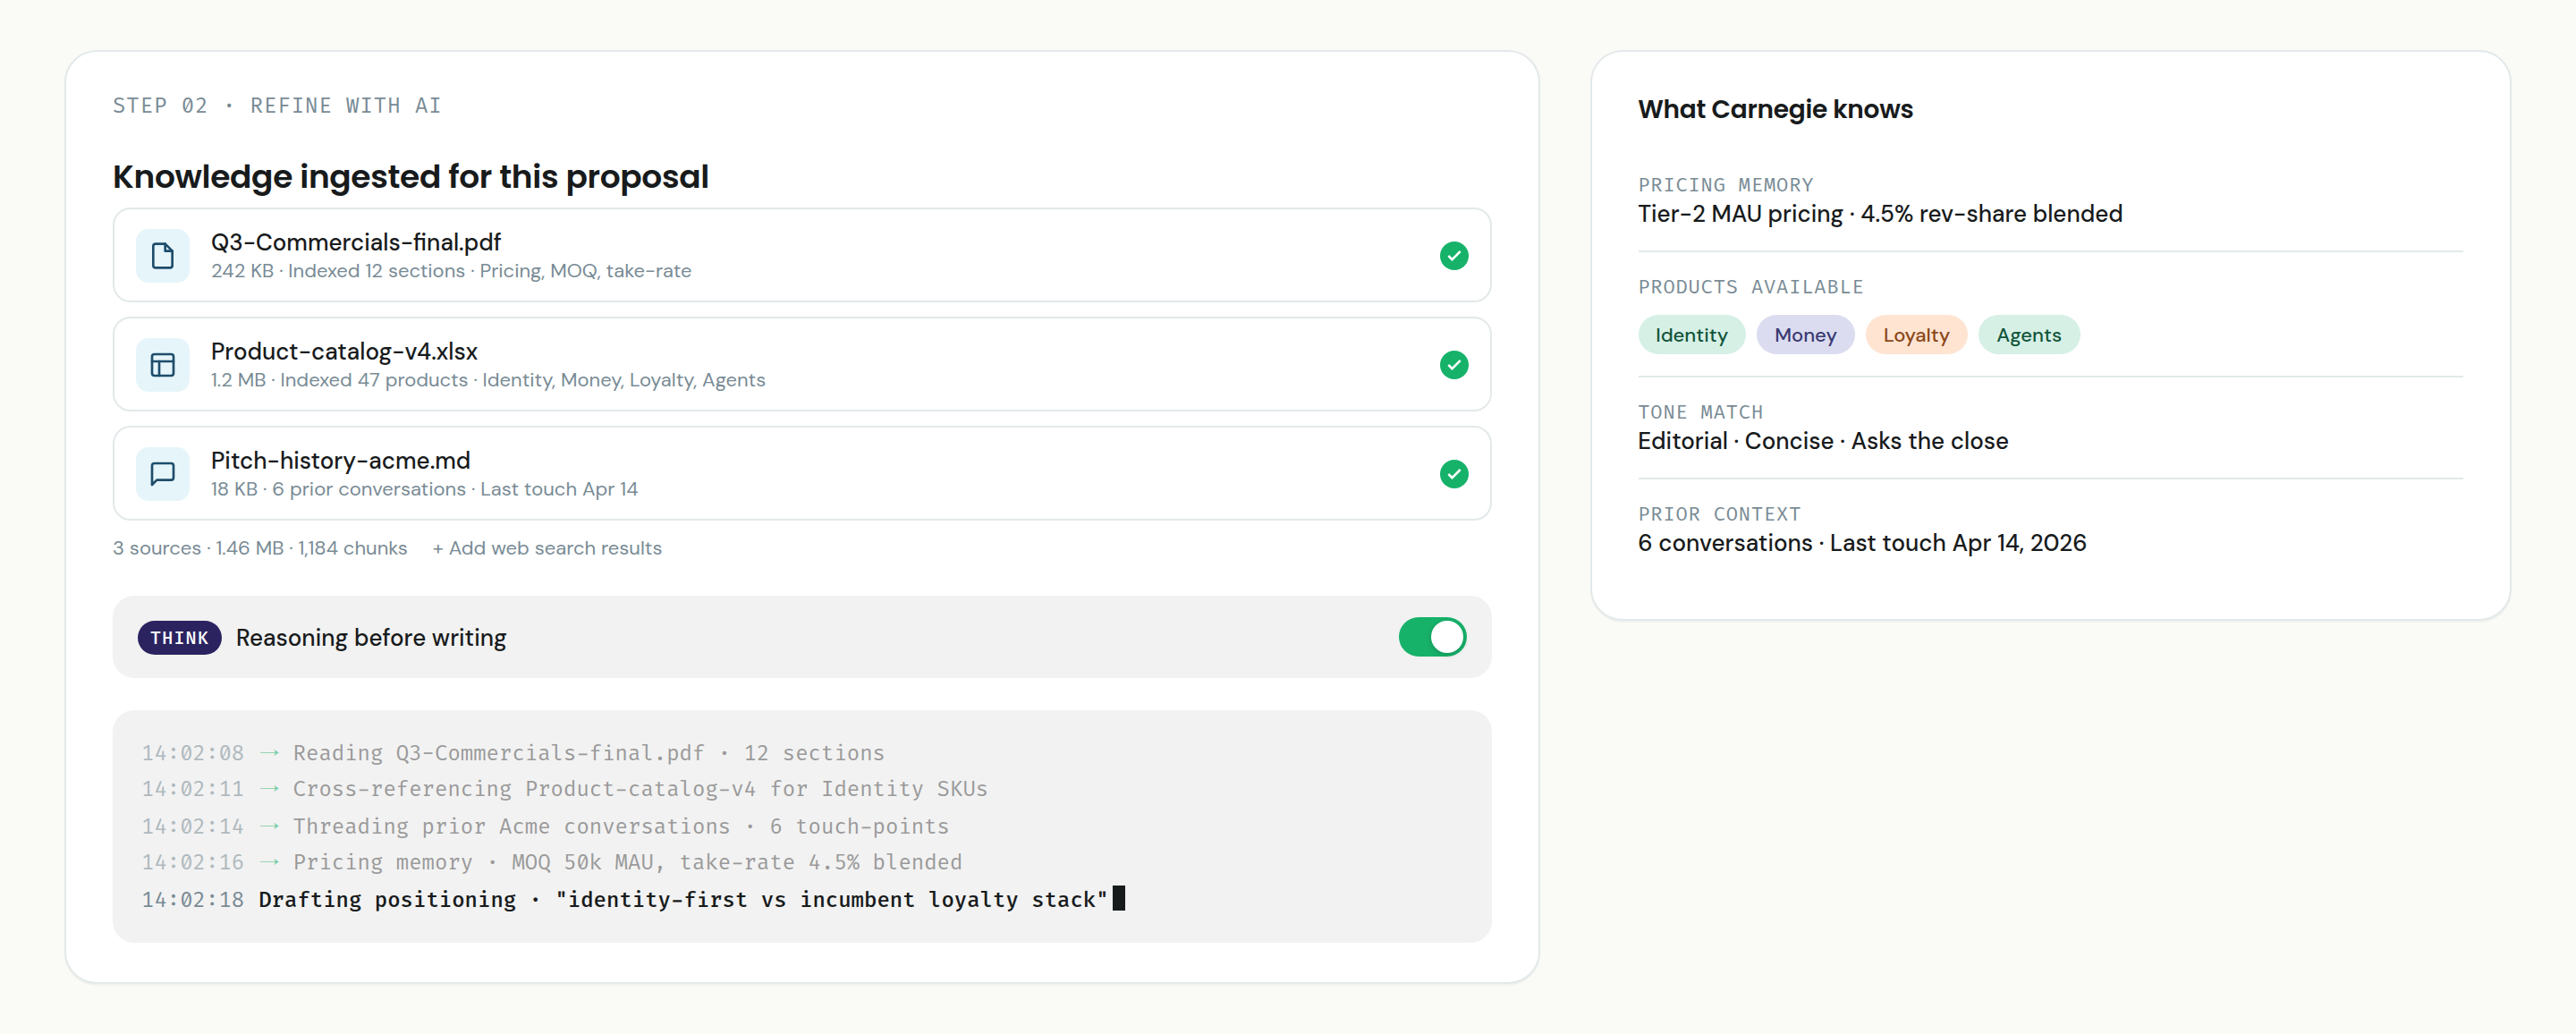This screenshot has height=1034, width=2576.
Task: Click the 'Reasoning before writing' label
Action: tap(371, 638)
